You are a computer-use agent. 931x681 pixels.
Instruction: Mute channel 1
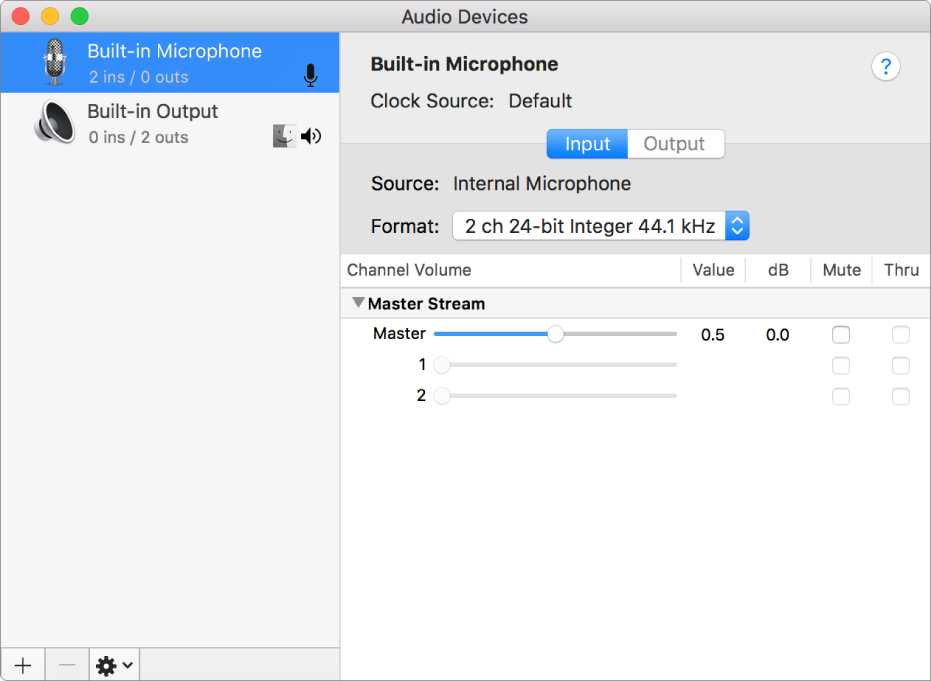tap(841, 365)
